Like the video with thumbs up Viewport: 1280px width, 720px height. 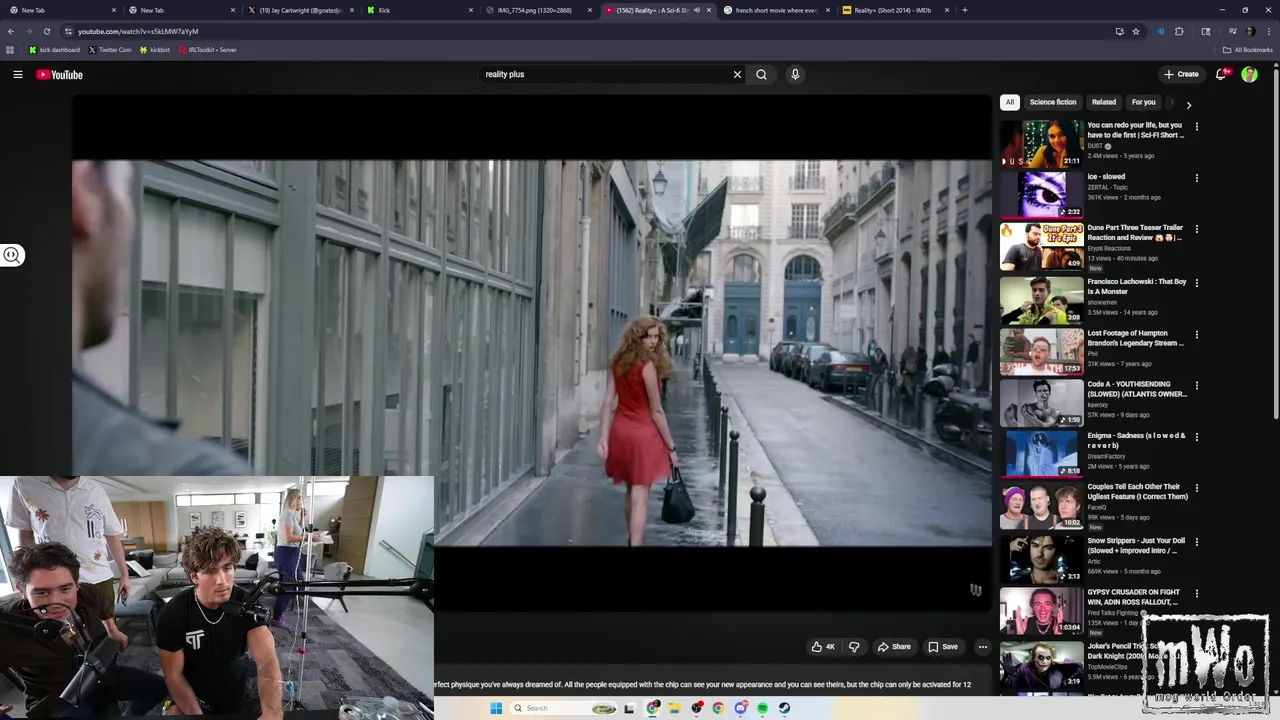tap(822, 647)
